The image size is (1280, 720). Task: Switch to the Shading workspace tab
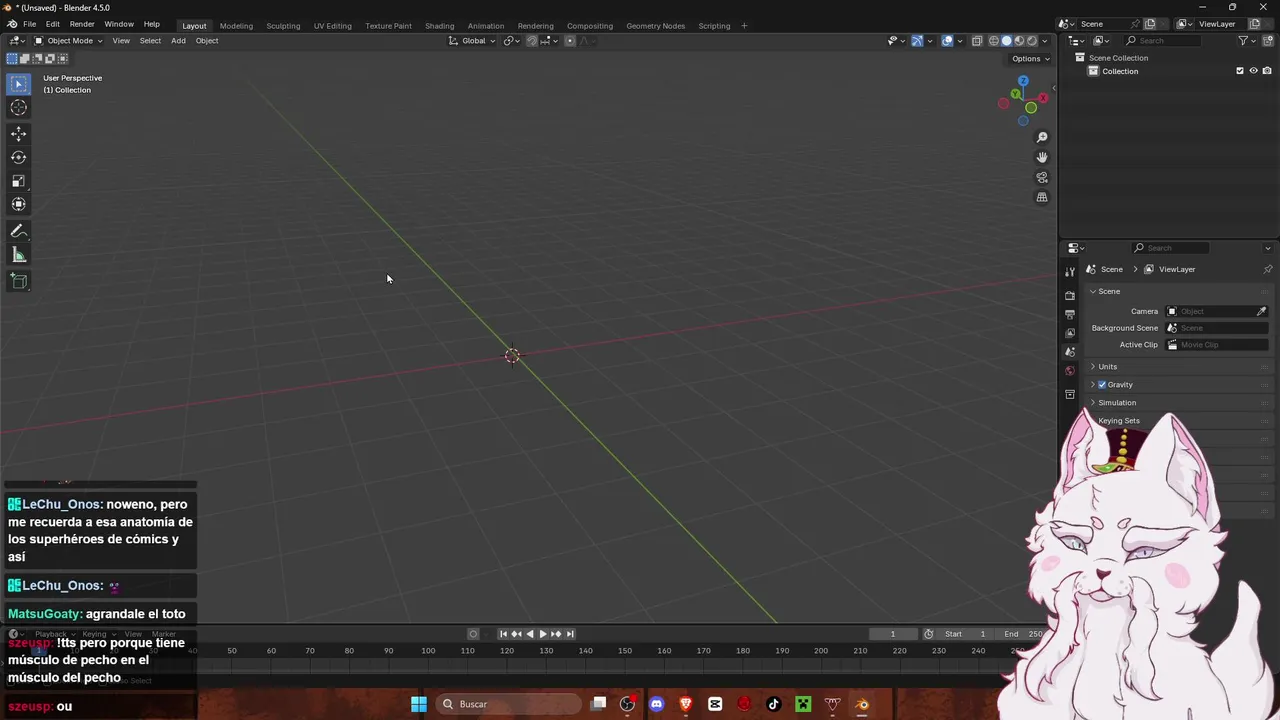pyautogui.click(x=439, y=25)
